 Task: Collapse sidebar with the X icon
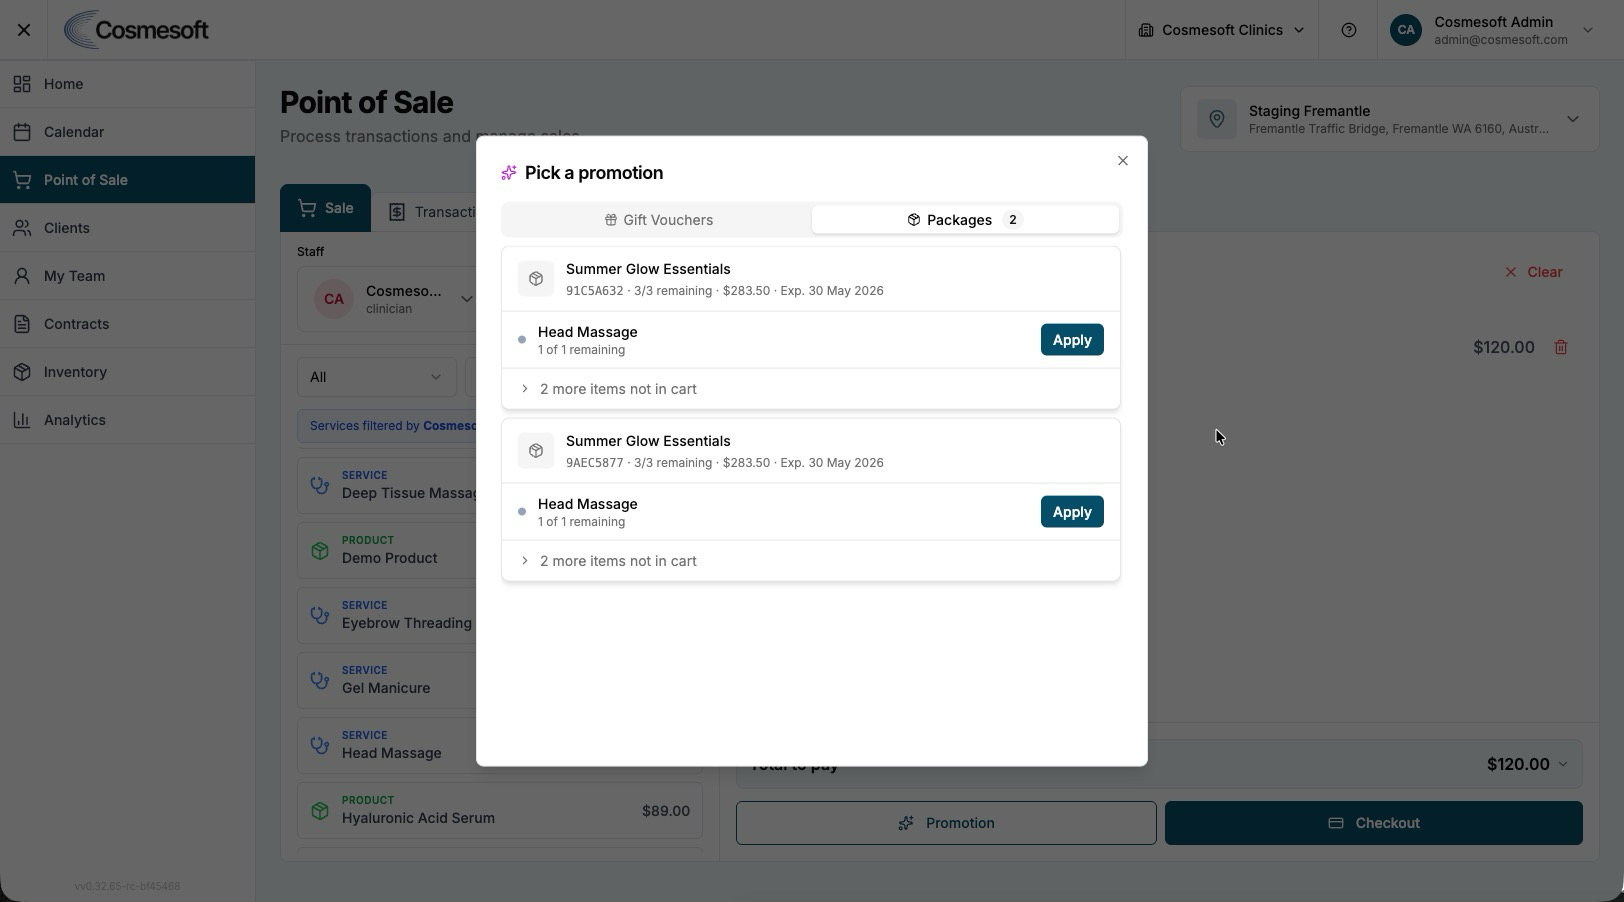point(24,30)
